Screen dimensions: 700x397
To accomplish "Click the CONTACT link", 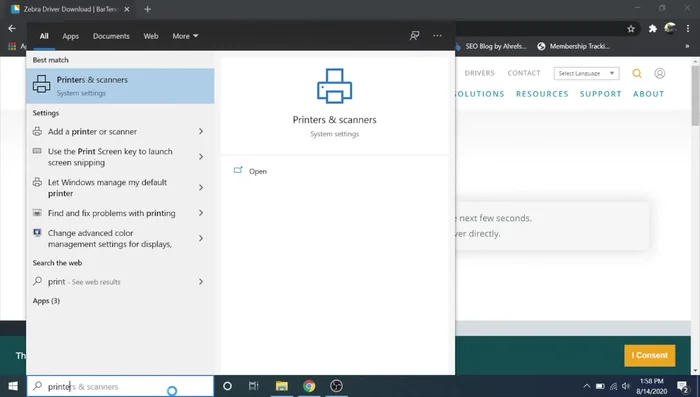I will click(x=524, y=73).
